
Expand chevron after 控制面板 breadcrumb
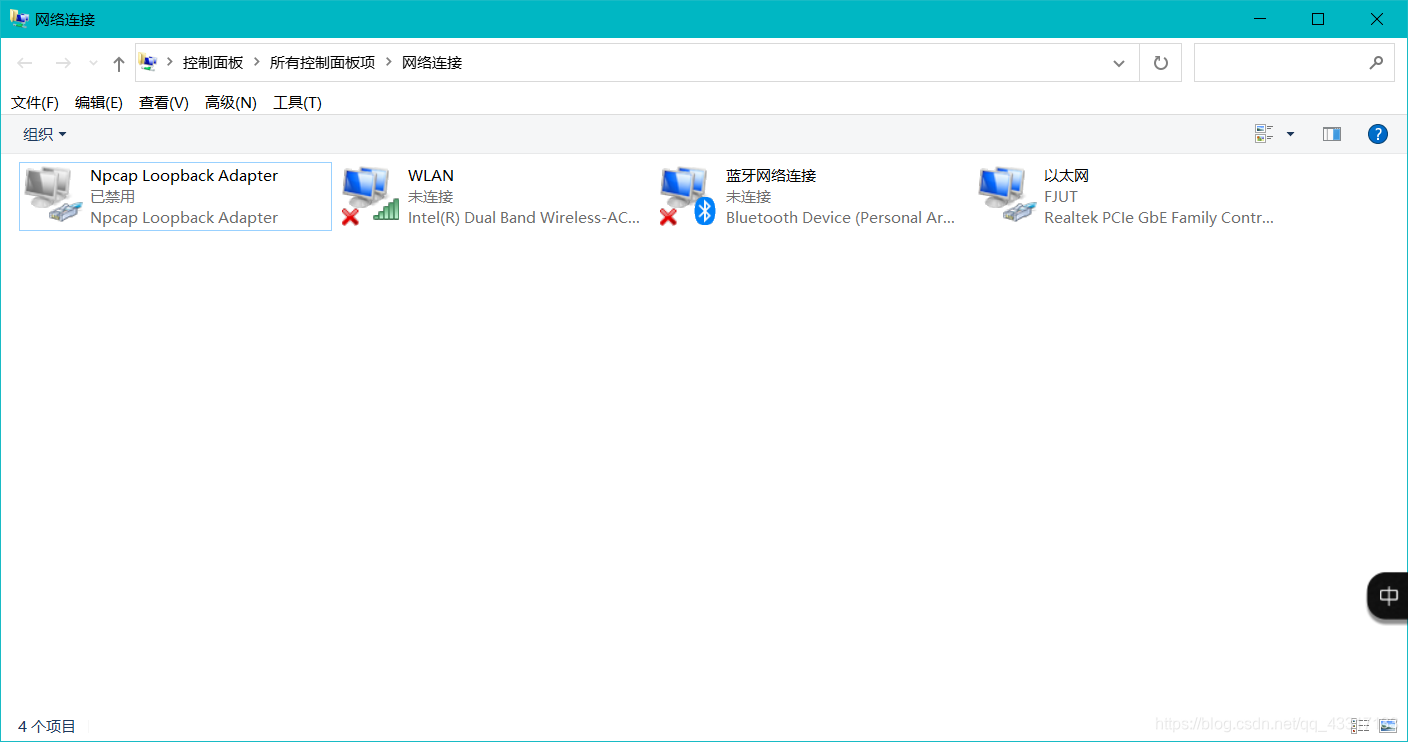257,62
